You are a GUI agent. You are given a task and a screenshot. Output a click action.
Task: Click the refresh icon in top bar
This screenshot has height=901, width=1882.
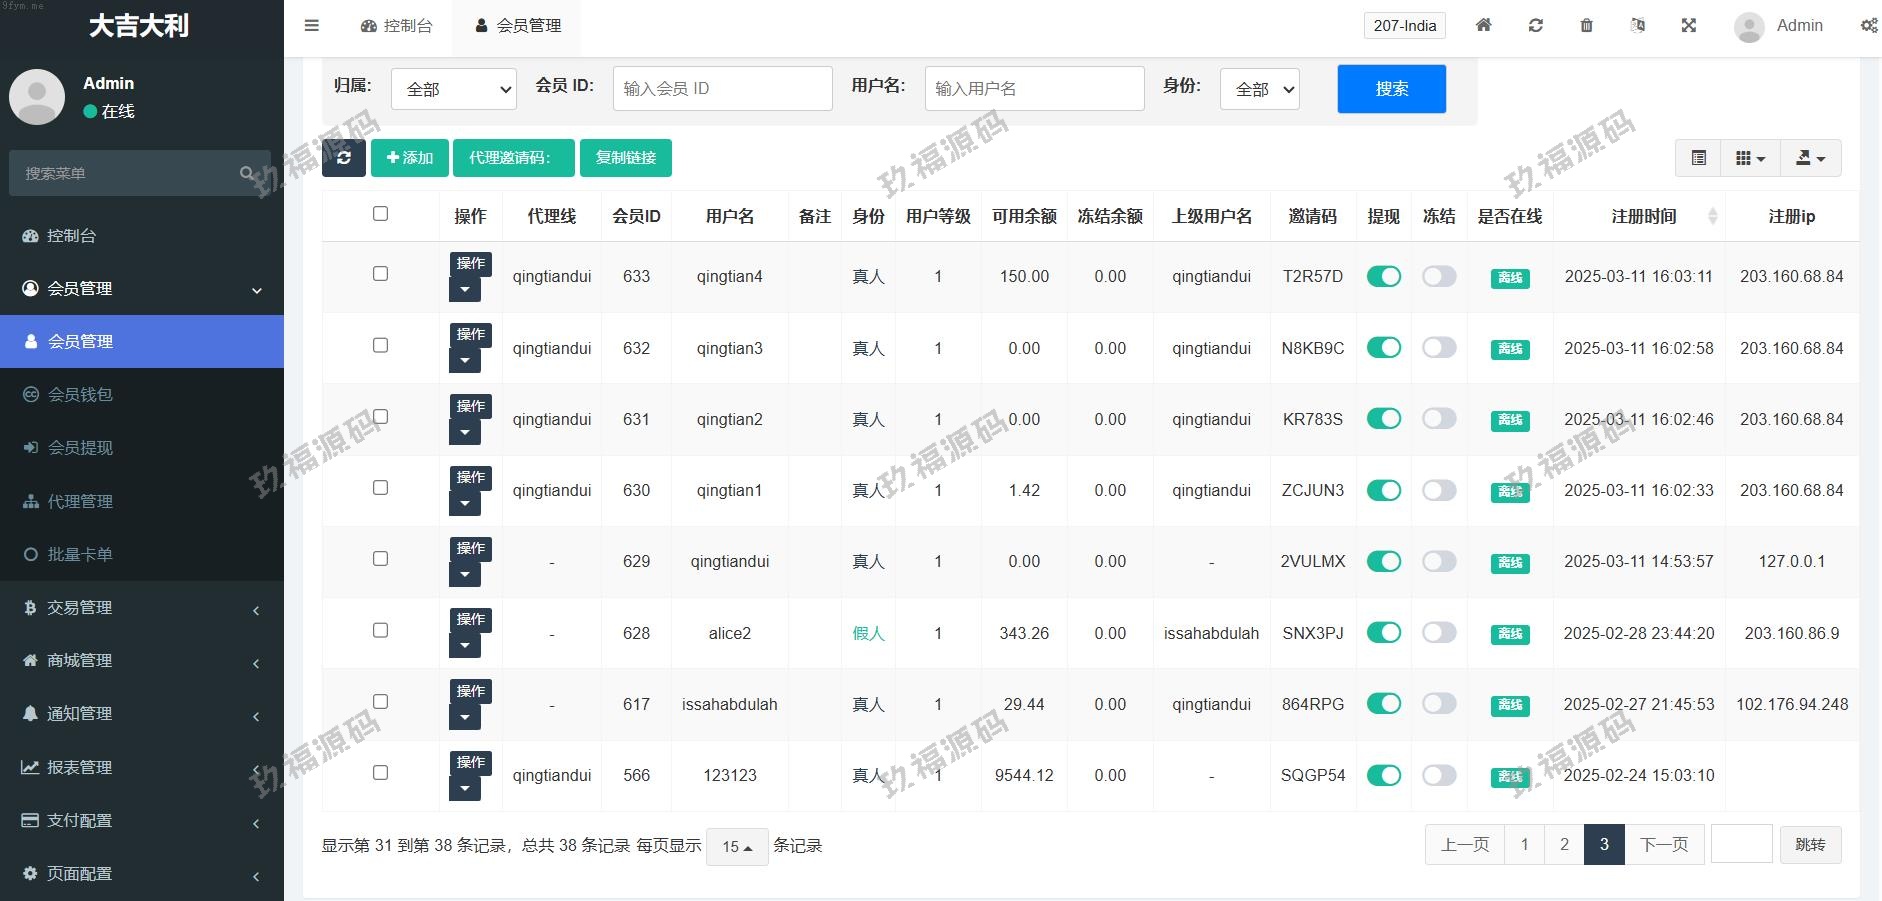(1536, 26)
